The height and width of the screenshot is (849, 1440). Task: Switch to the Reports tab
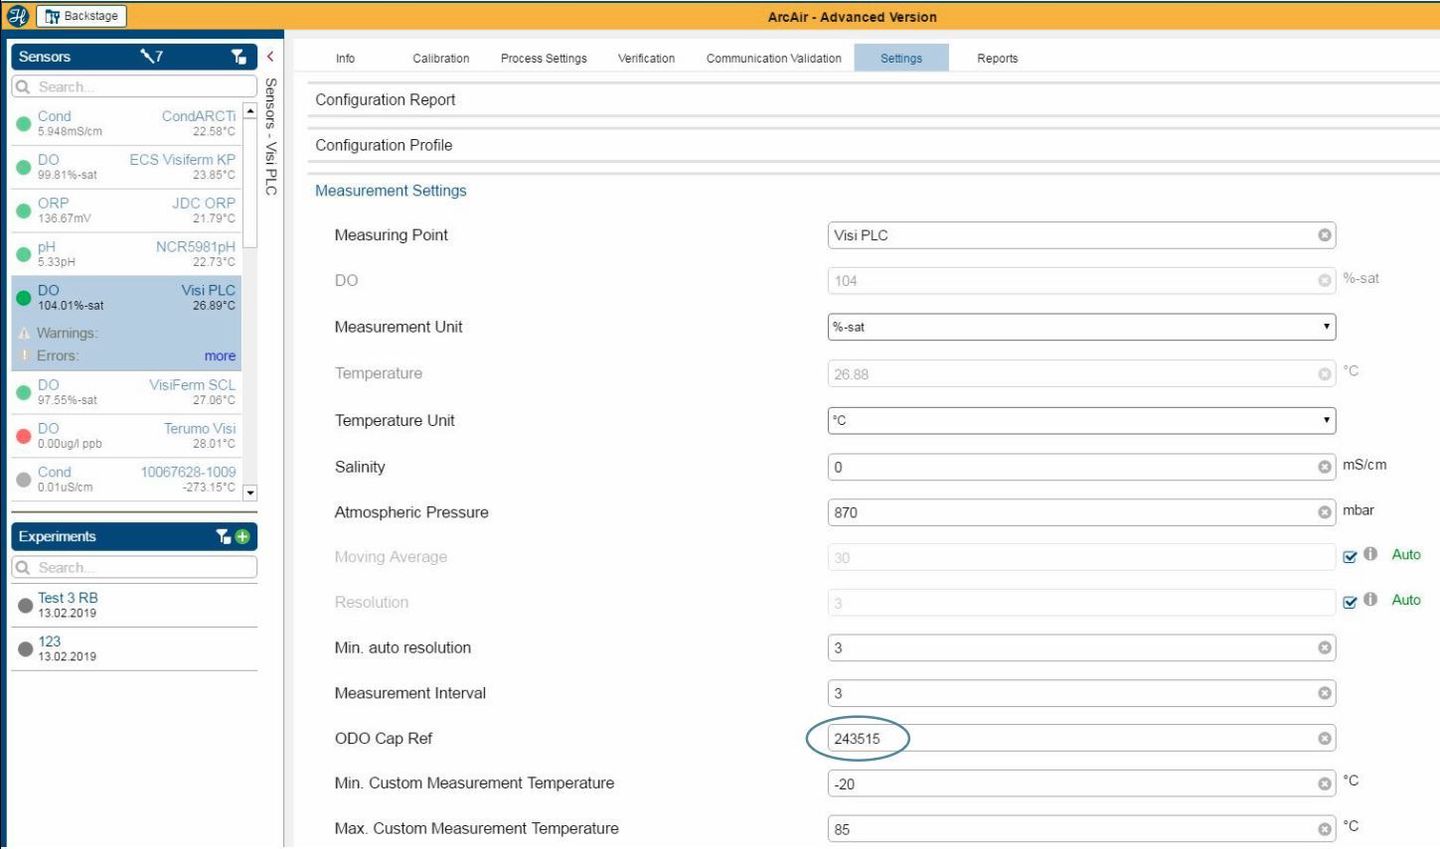pos(997,58)
